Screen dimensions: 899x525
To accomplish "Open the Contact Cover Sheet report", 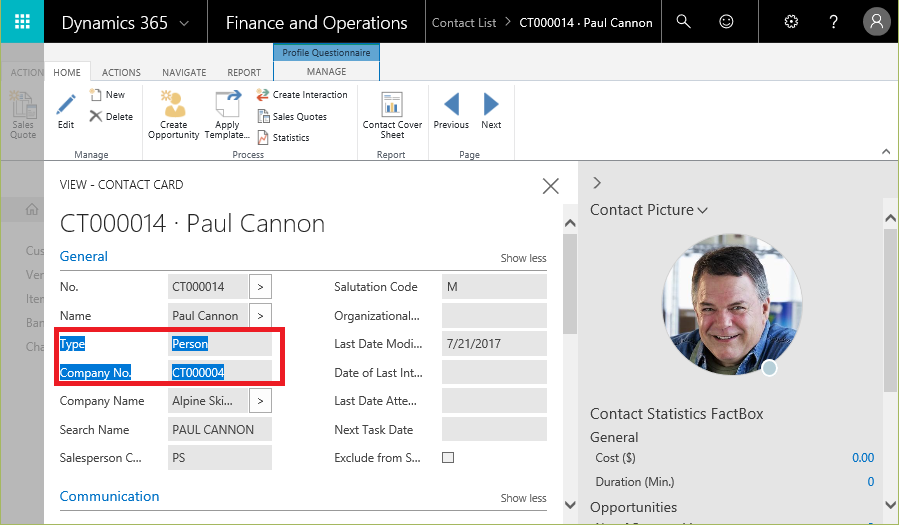I will point(392,115).
